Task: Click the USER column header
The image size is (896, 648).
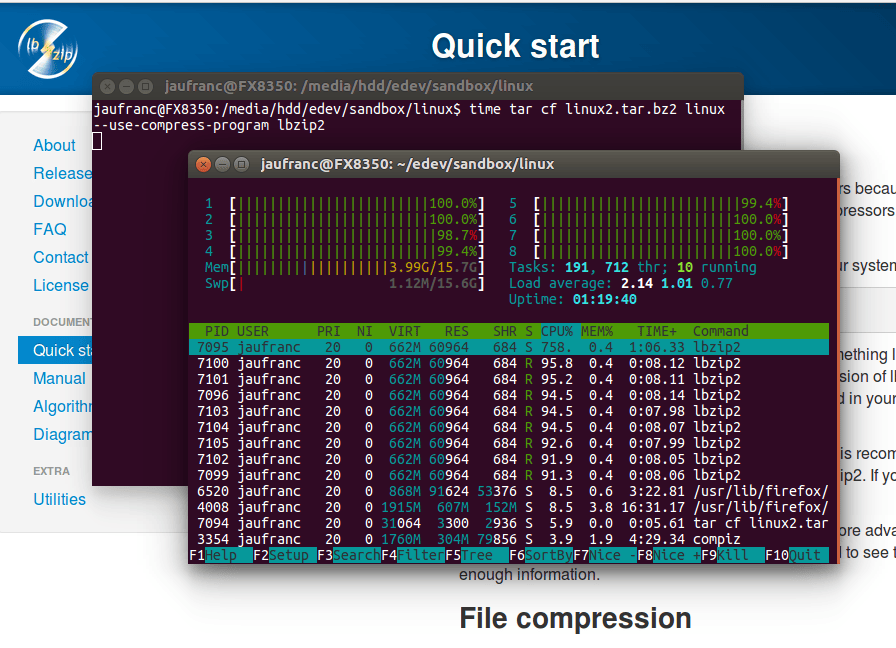Action: point(253,331)
